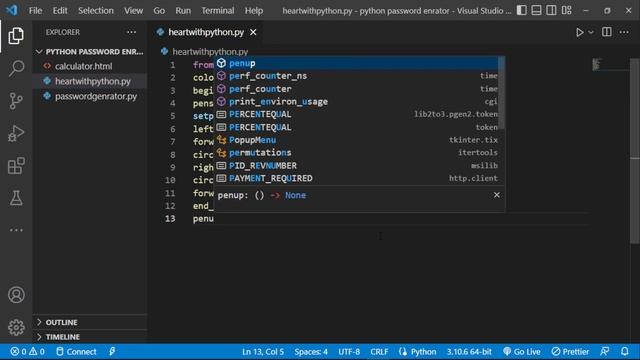Open editor More Actions ellipsis

[624, 32]
